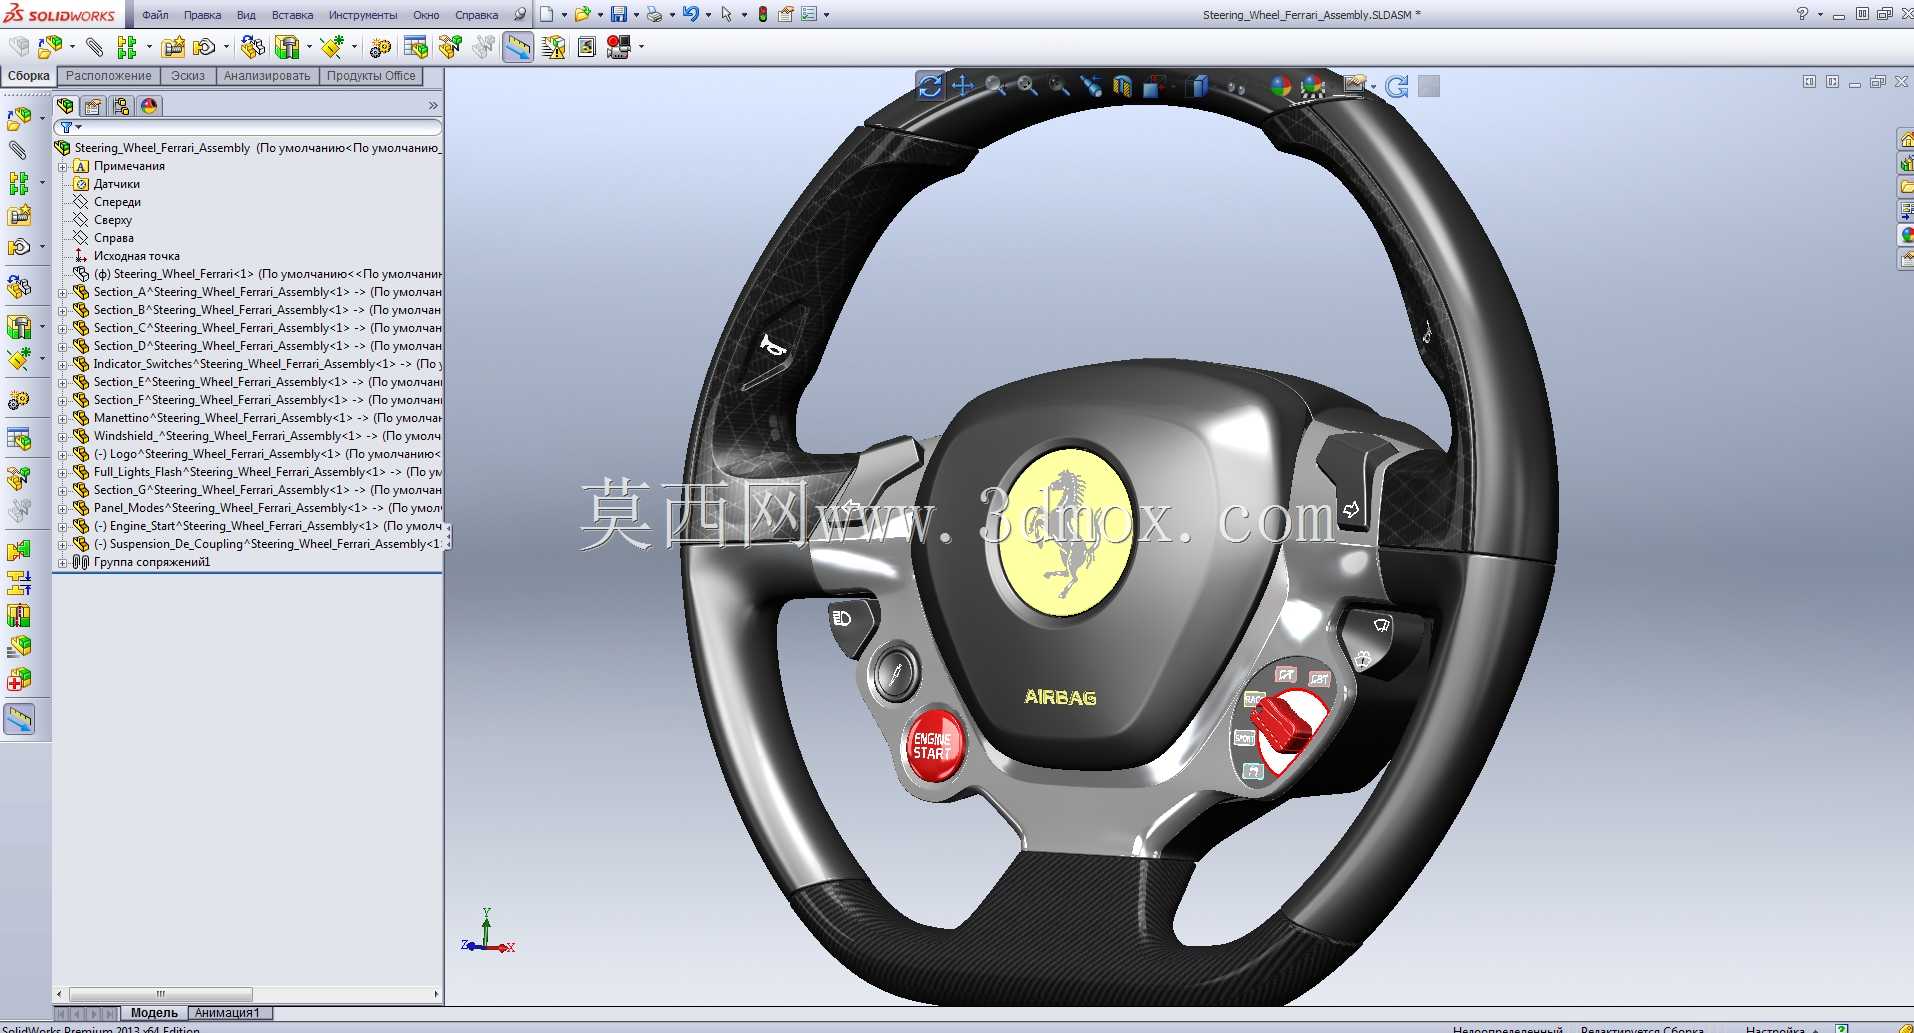
Task: Click the horizontal scrollbar under the feature tree
Action: (160, 994)
